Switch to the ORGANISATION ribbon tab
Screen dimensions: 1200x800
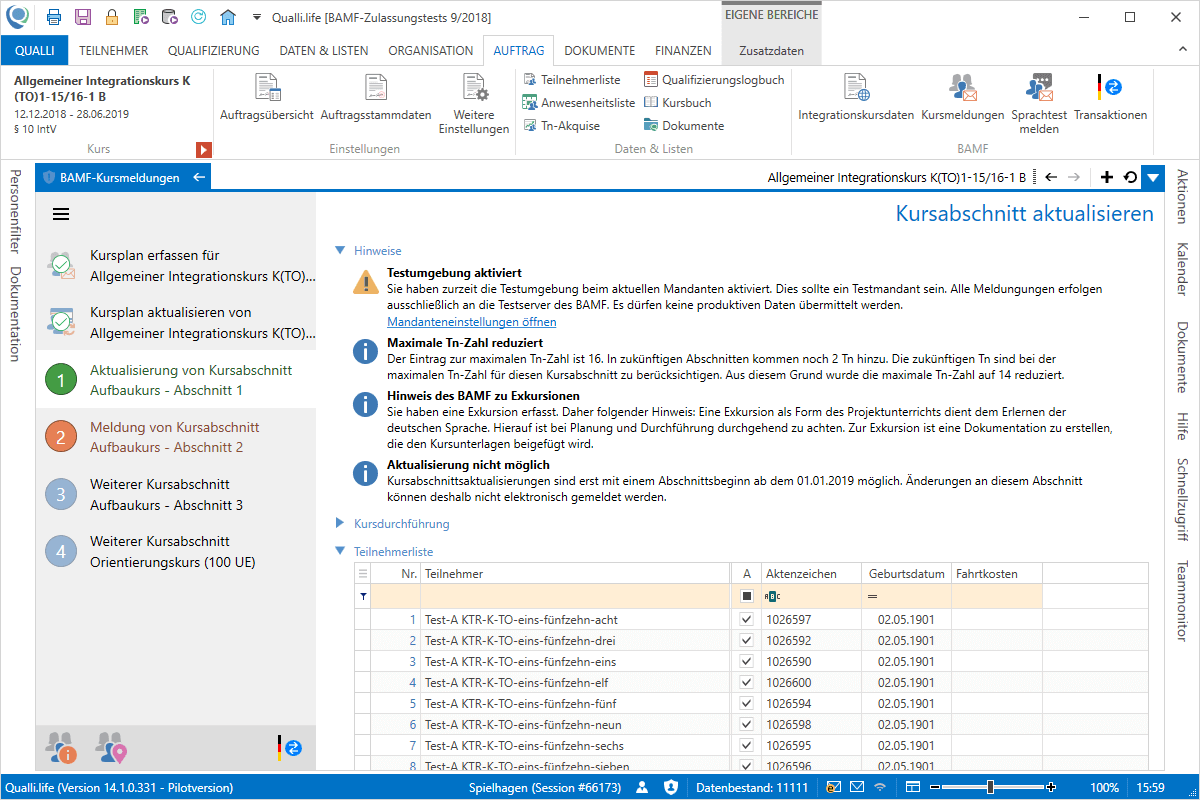click(430, 50)
